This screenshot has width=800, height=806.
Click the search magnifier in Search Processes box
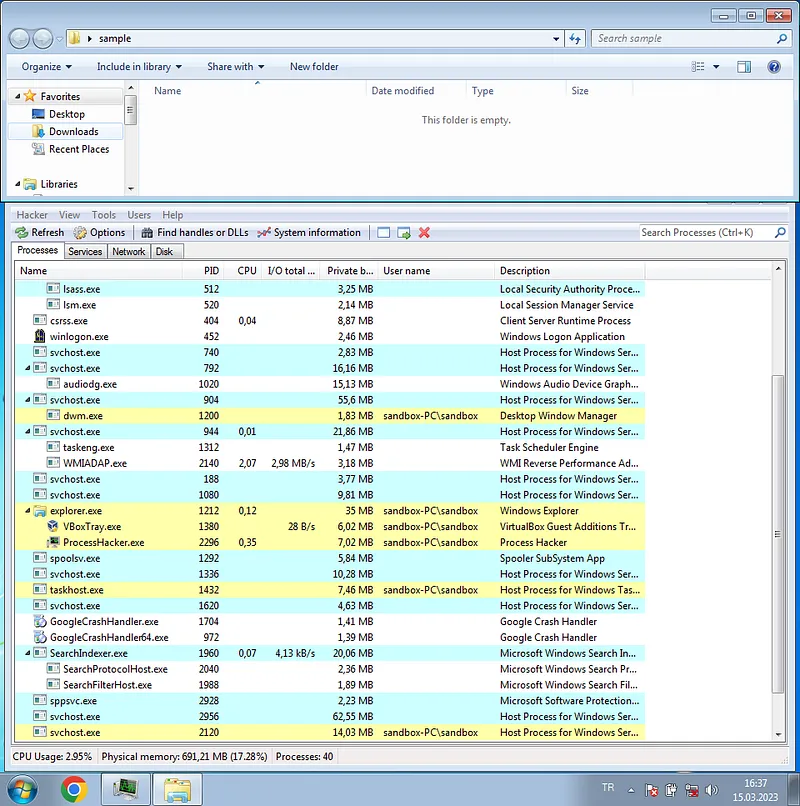click(x=780, y=232)
